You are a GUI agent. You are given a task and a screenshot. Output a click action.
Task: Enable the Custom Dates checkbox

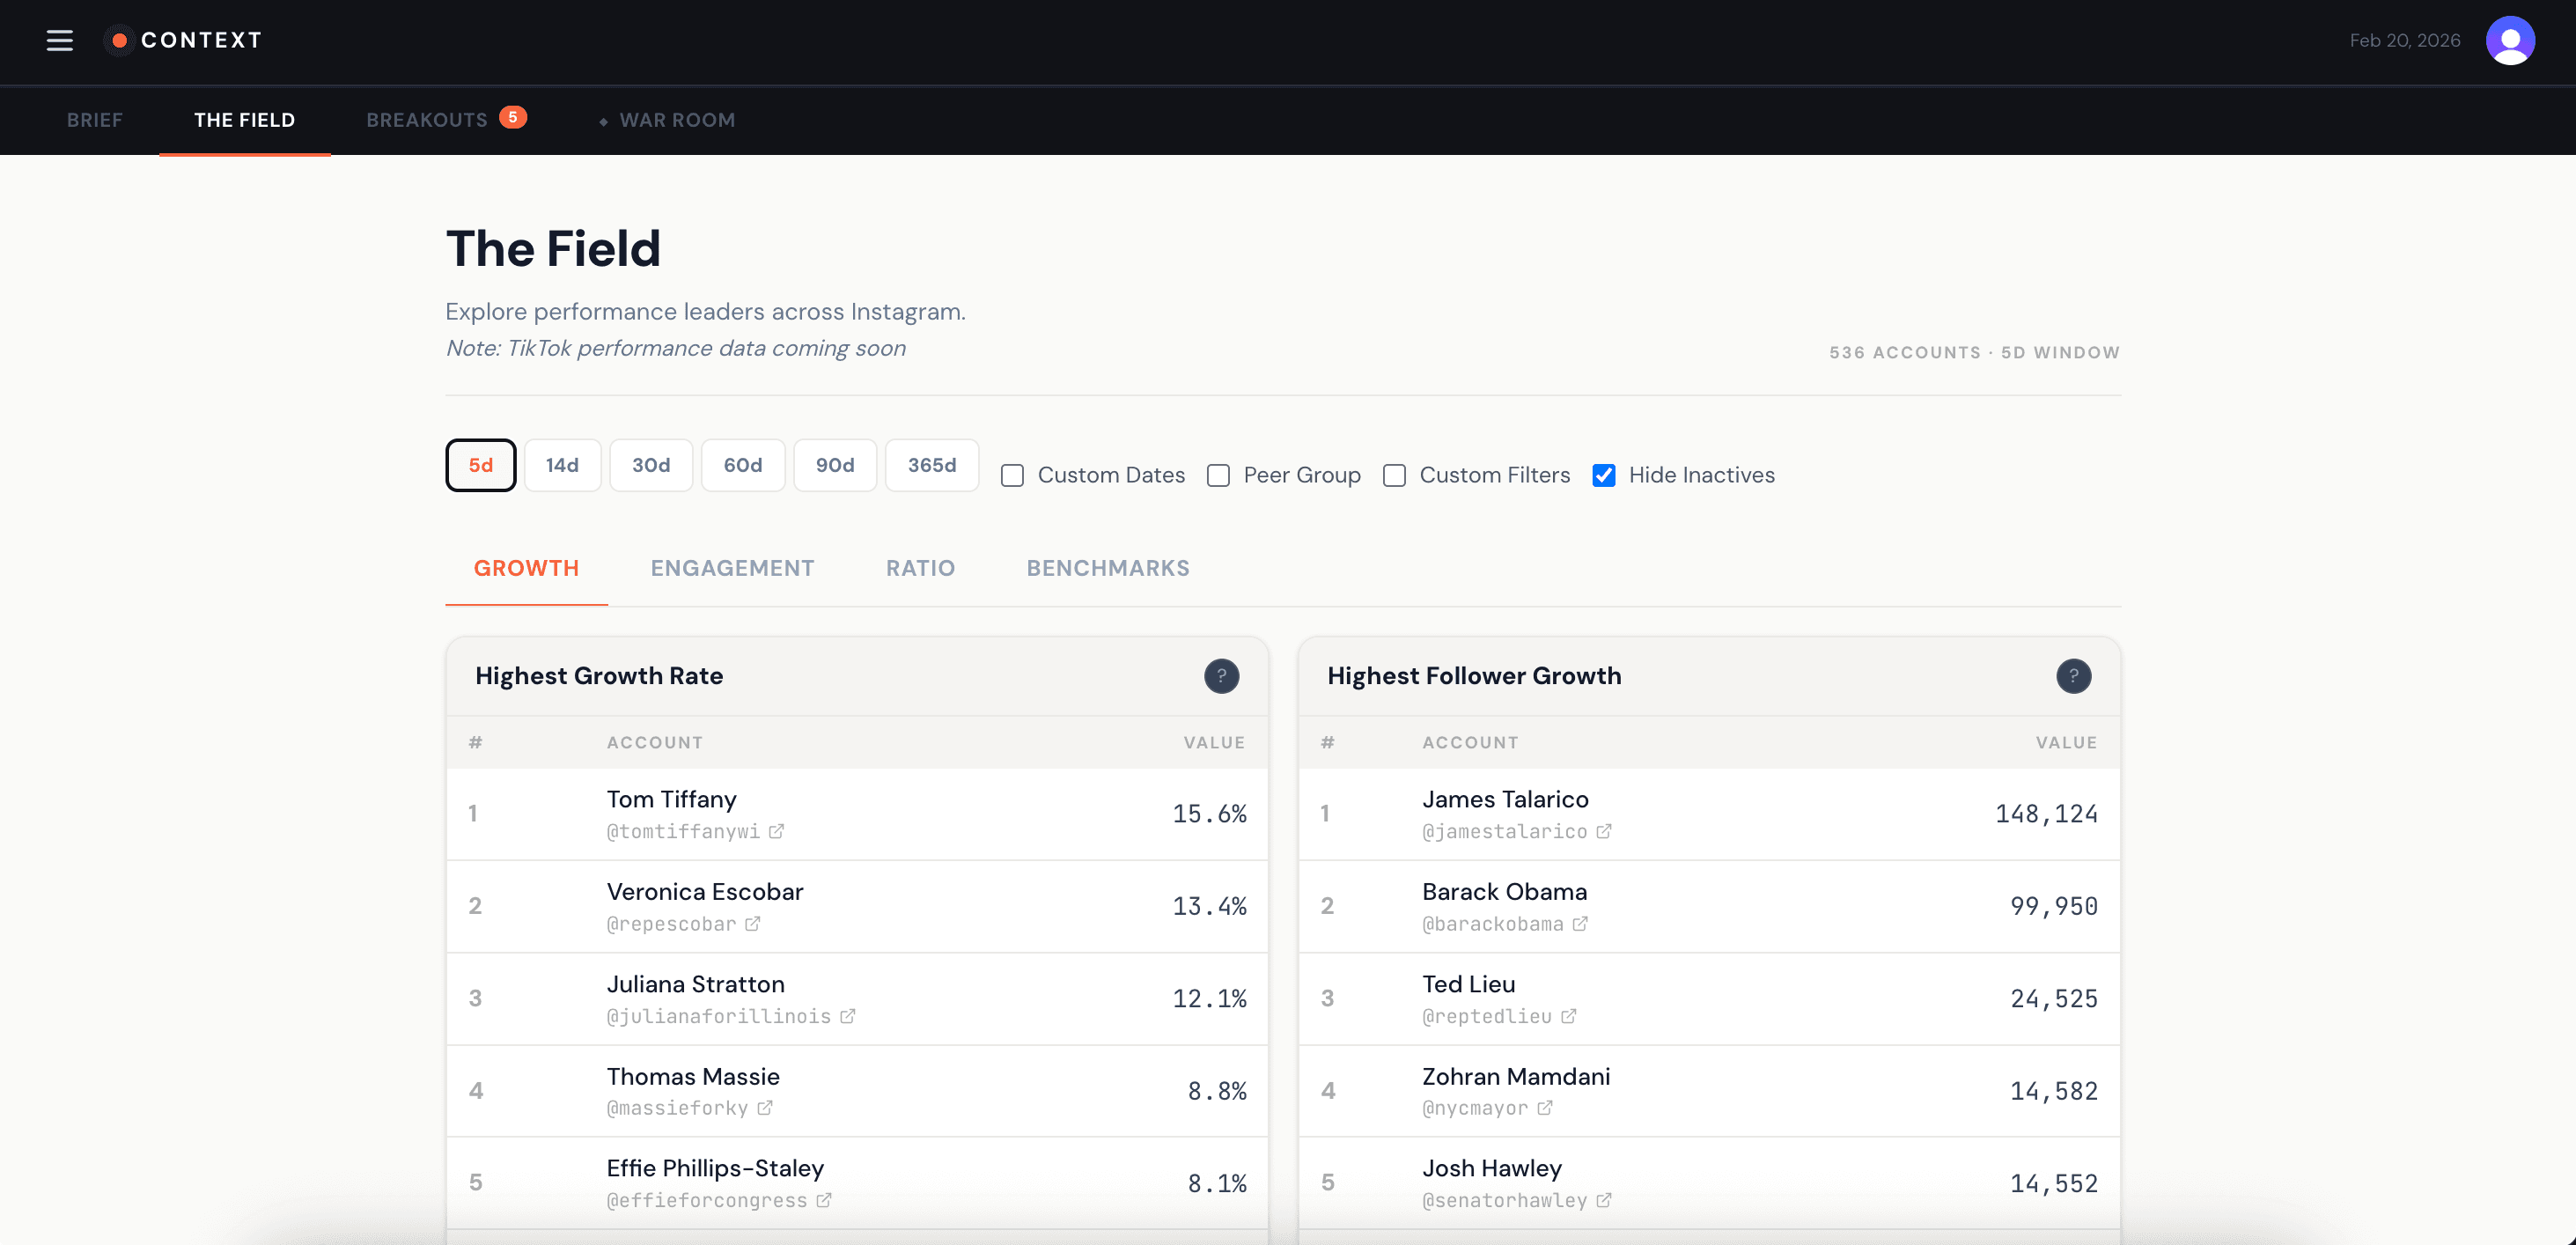coord(1012,476)
